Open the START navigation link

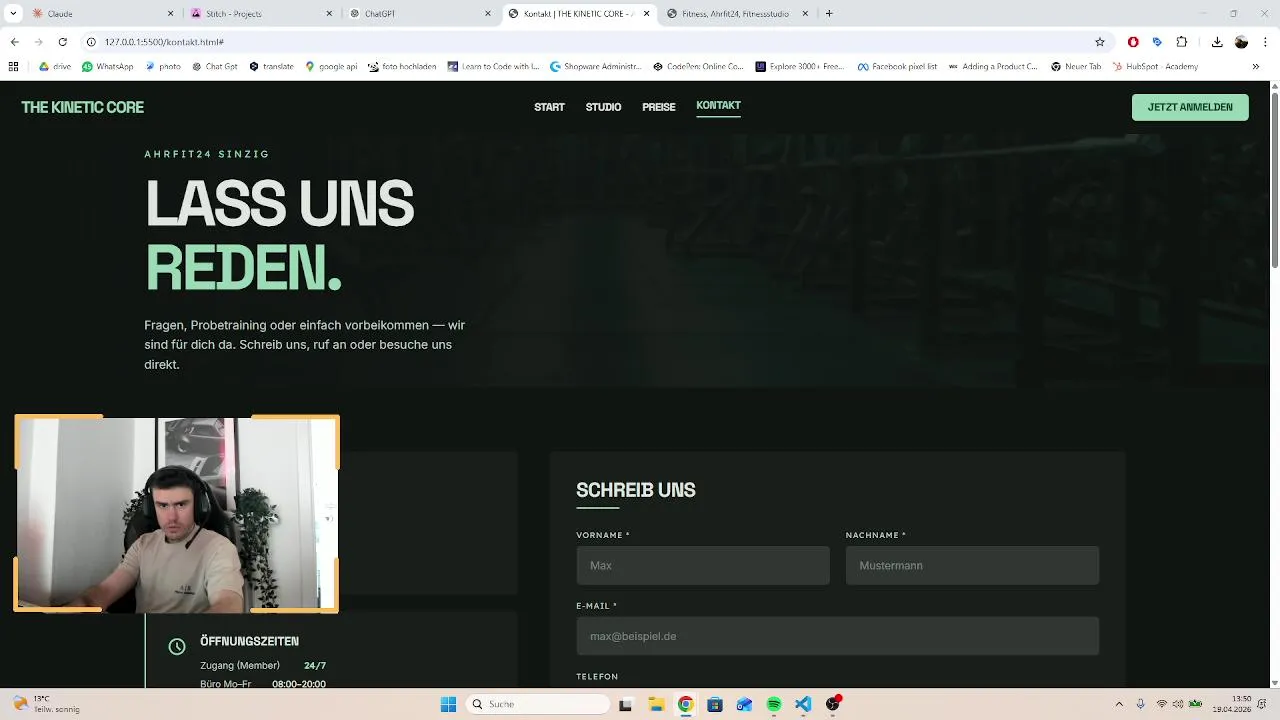(549, 107)
